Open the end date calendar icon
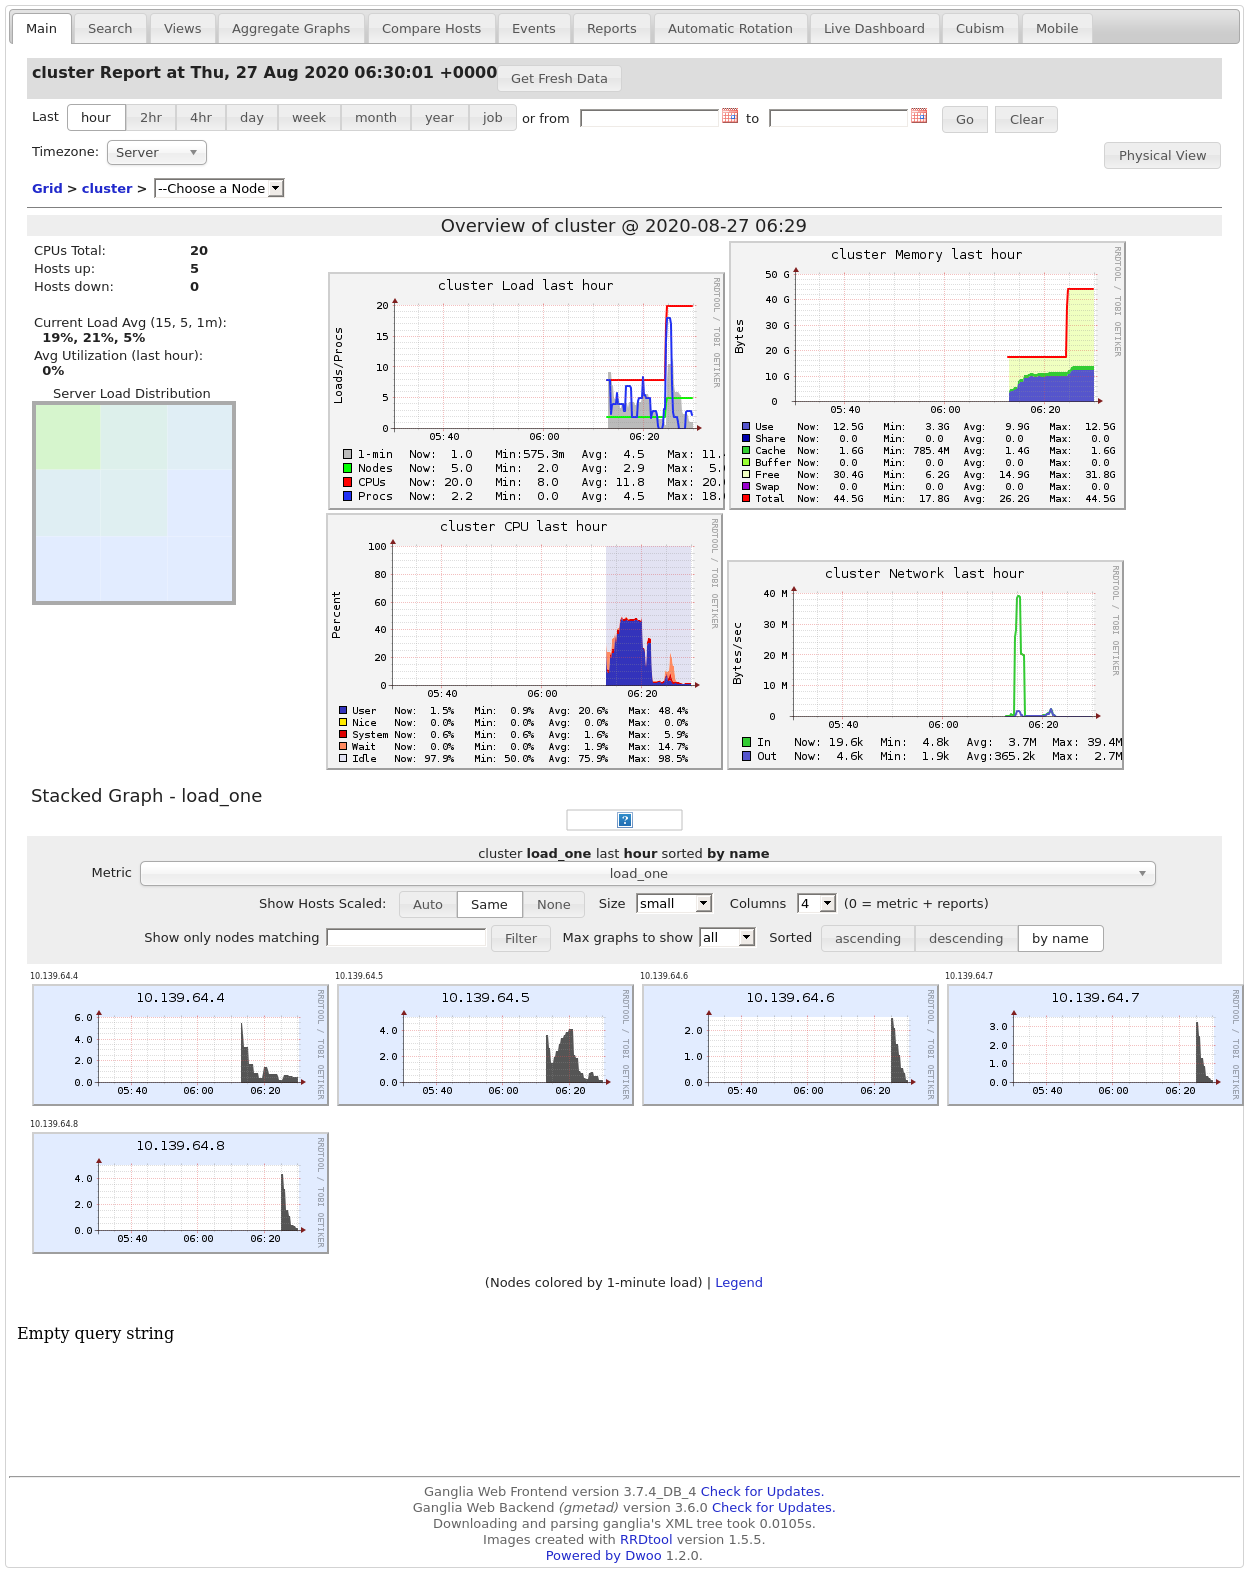Screen dimensions: 1249x1573 (919, 116)
